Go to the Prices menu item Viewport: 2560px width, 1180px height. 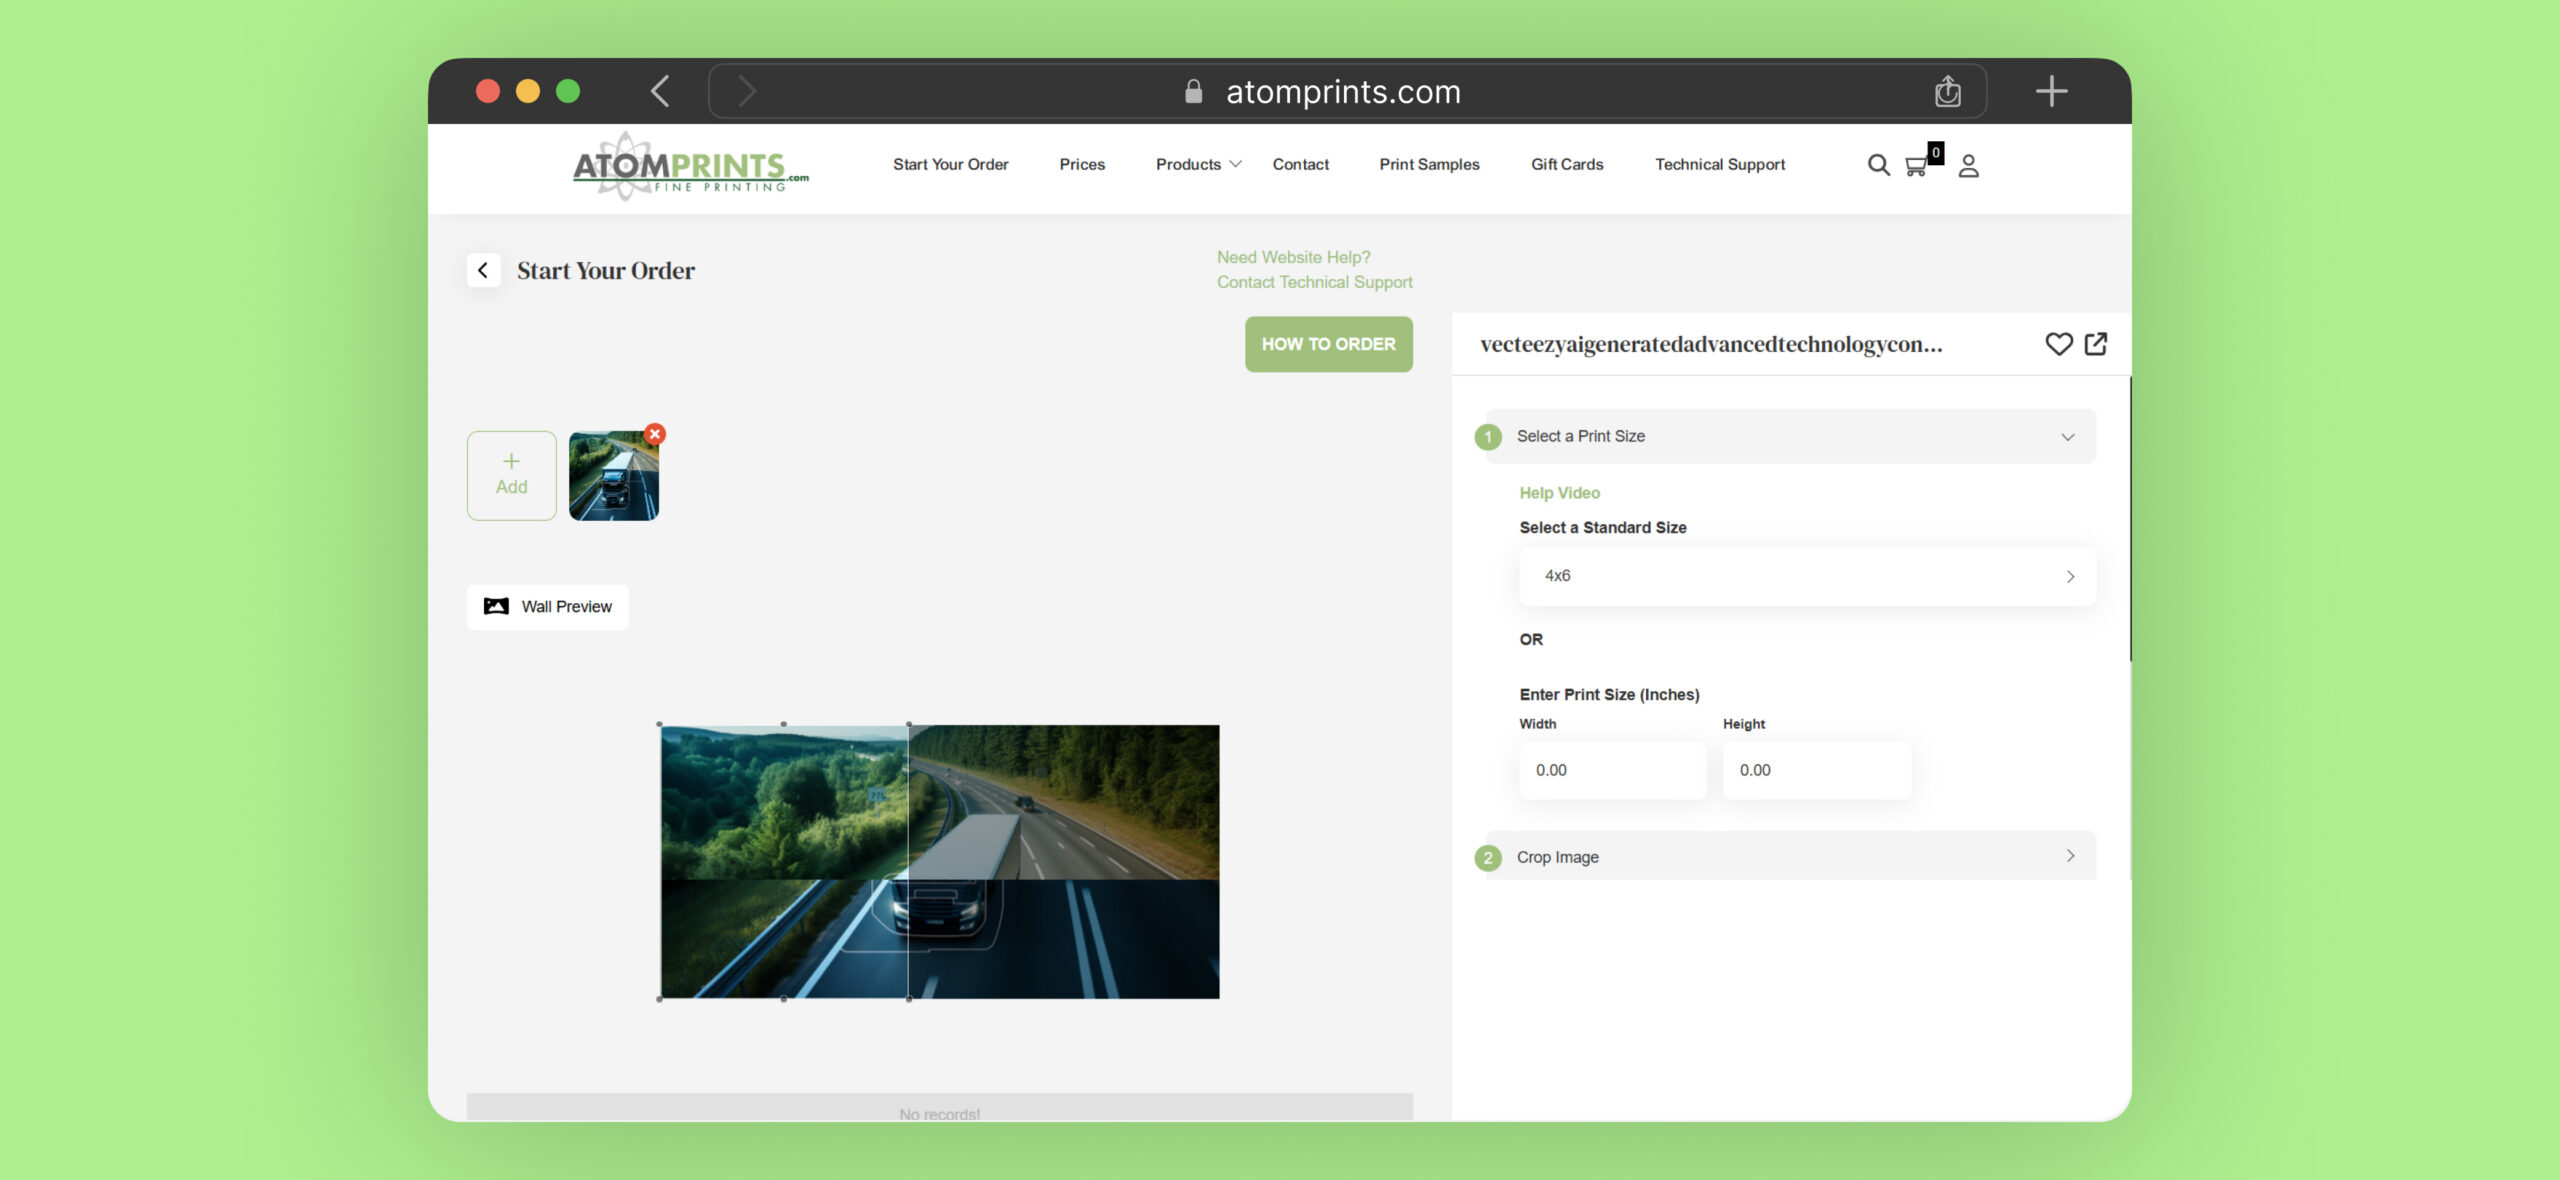(1082, 164)
